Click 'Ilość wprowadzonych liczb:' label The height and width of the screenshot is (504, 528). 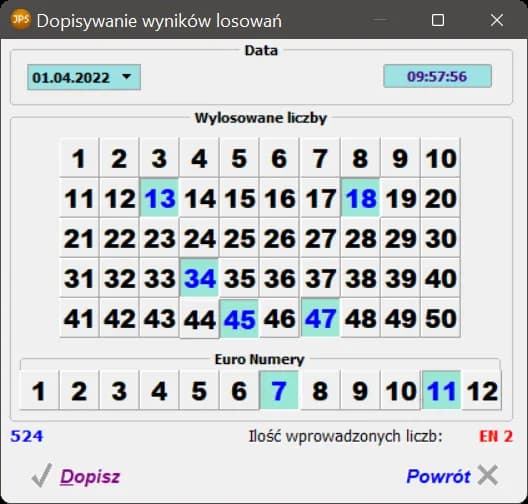(x=345, y=436)
